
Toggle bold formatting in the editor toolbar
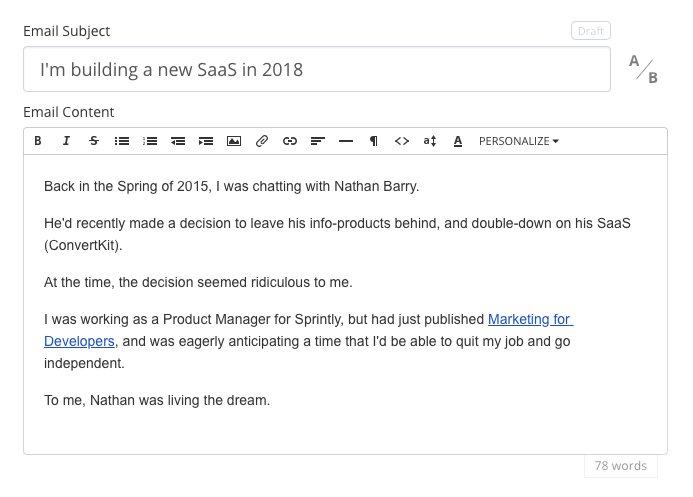[38, 141]
